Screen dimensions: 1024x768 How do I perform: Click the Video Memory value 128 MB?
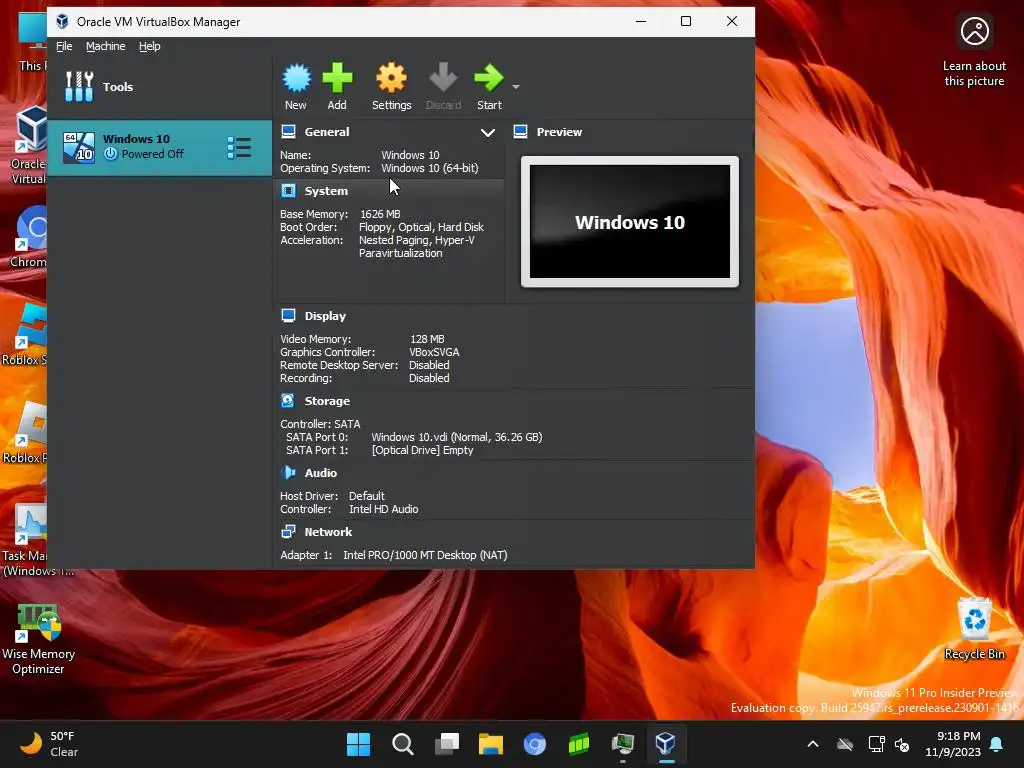click(x=427, y=339)
